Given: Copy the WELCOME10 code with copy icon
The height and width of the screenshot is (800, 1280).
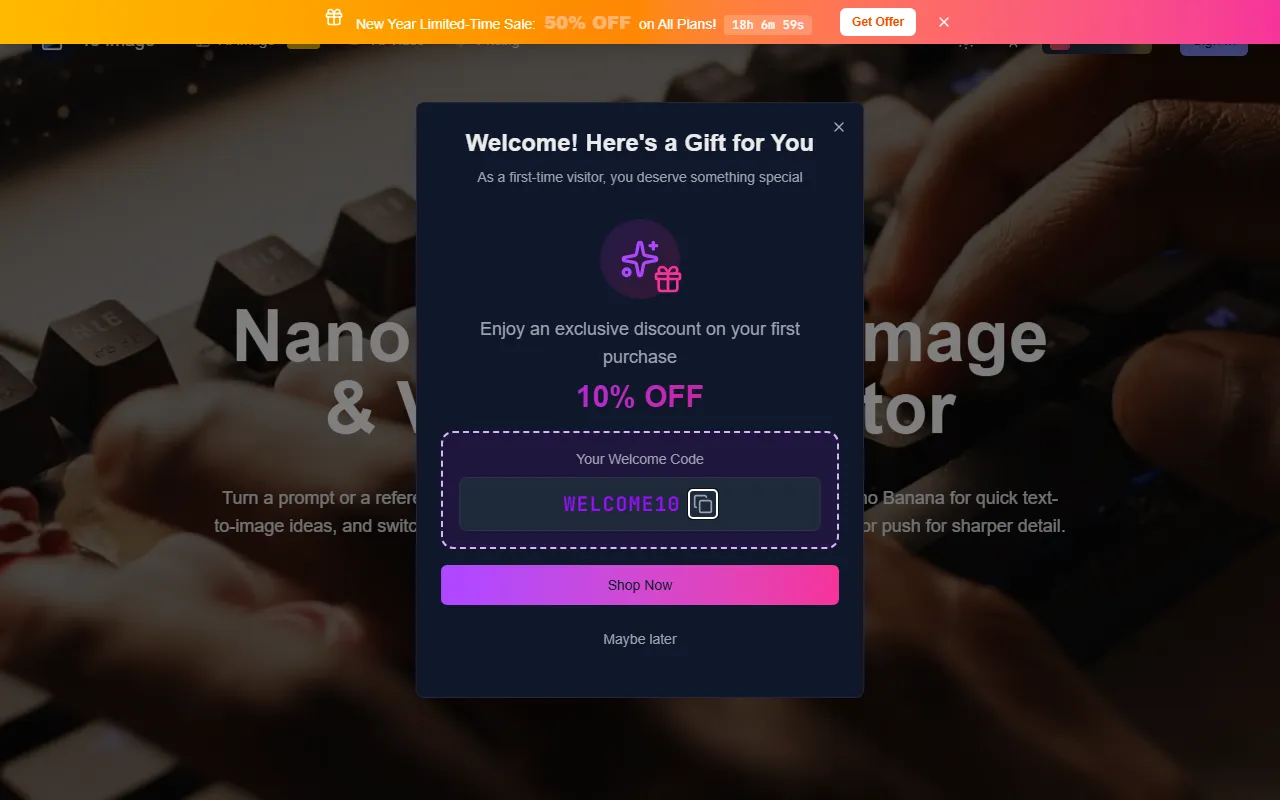Looking at the screenshot, I should coord(703,504).
